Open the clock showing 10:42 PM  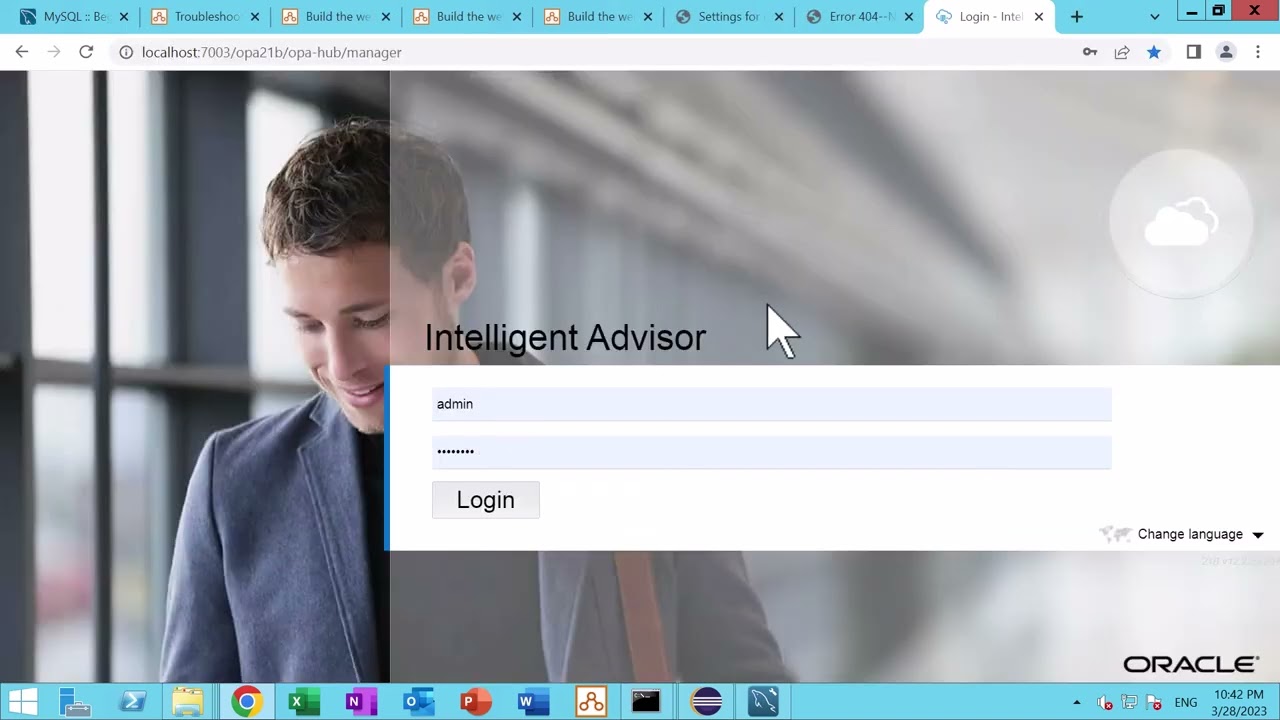1239,702
